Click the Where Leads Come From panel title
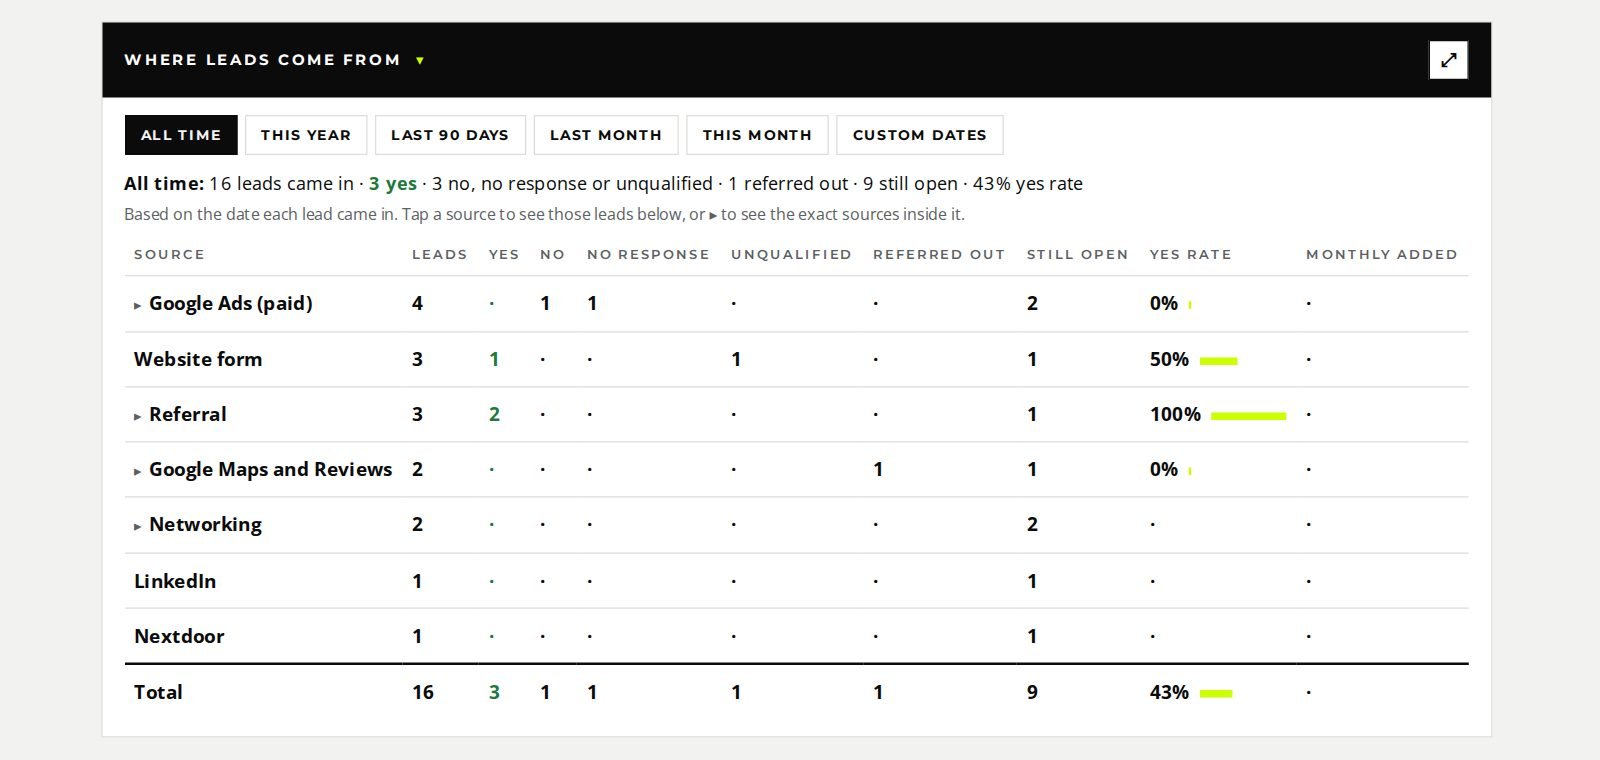 (x=262, y=60)
